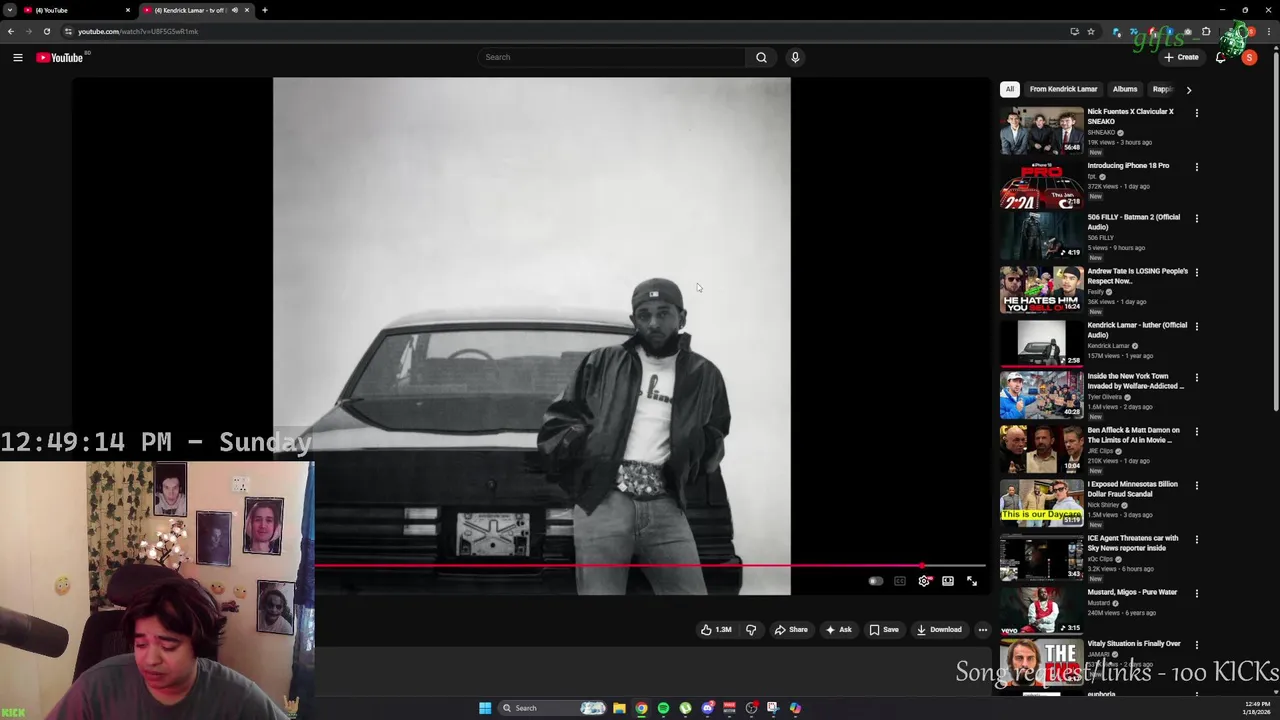Mute the Kendrick Lamar tab audio icon
The height and width of the screenshot is (720, 1280).
tap(235, 10)
